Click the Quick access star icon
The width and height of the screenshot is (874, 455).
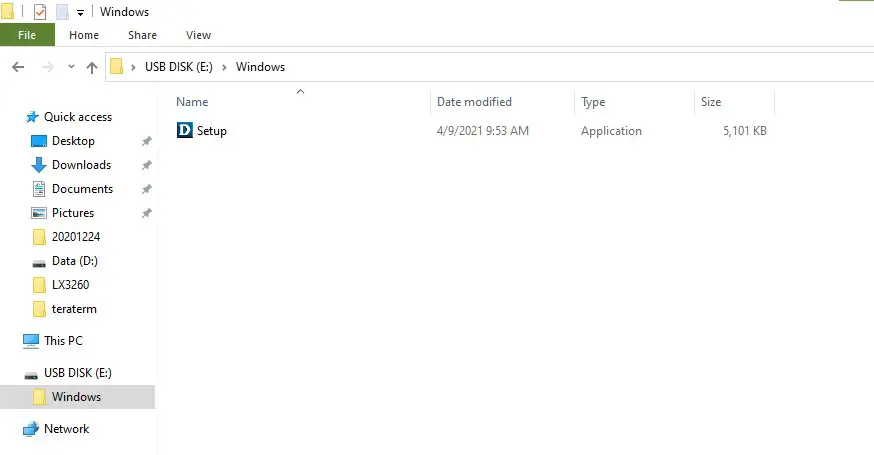[x=32, y=117]
